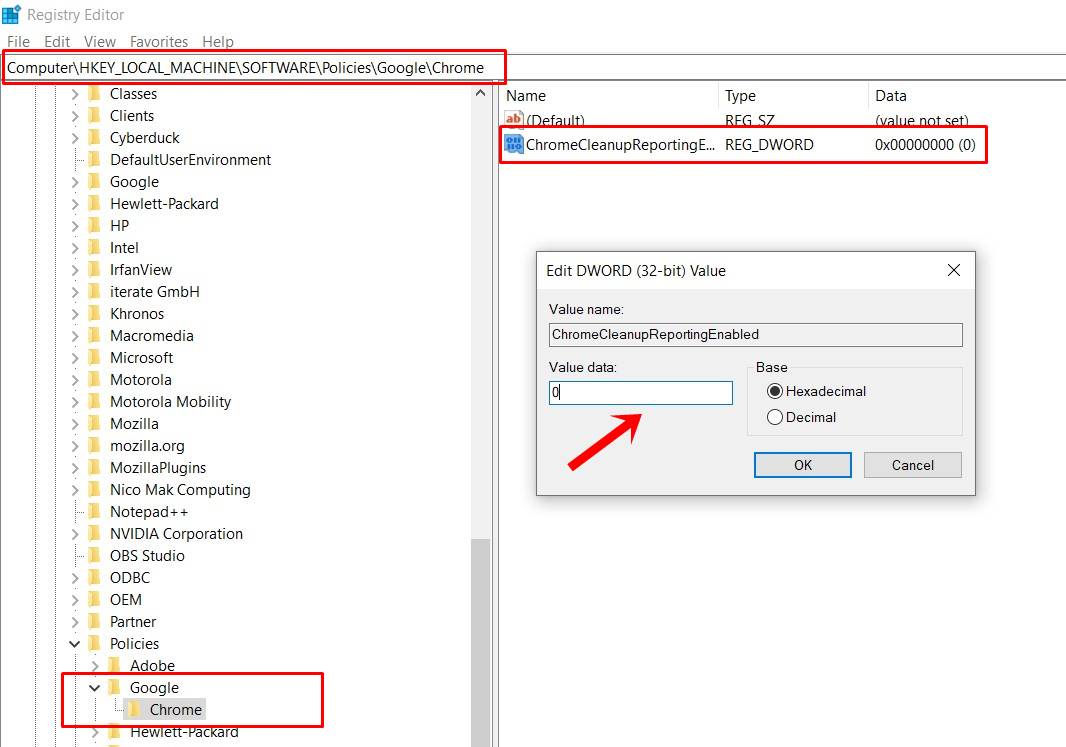Expand the Motorola key
The height and width of the screenshot is (747, 1066).
(75, 380)
